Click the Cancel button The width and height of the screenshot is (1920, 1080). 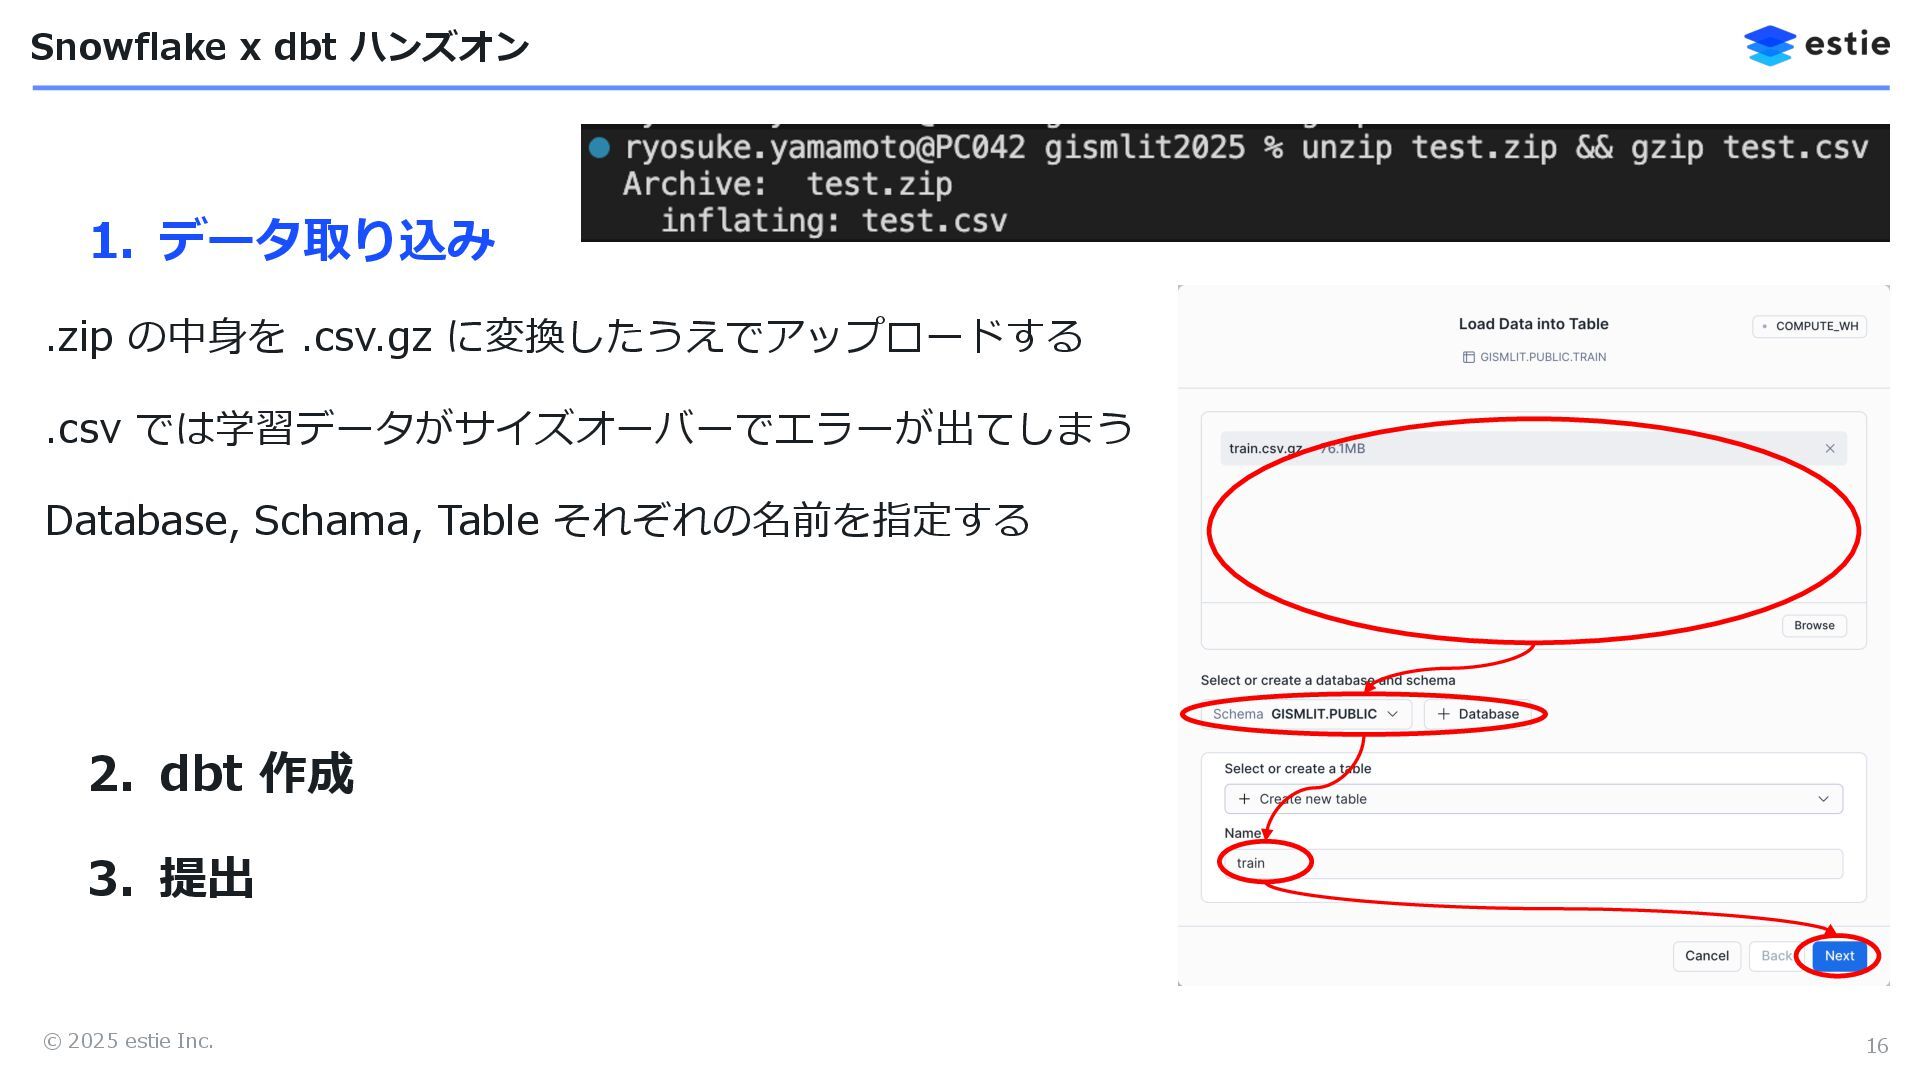pyautogui.click(x=1706, y=956)
